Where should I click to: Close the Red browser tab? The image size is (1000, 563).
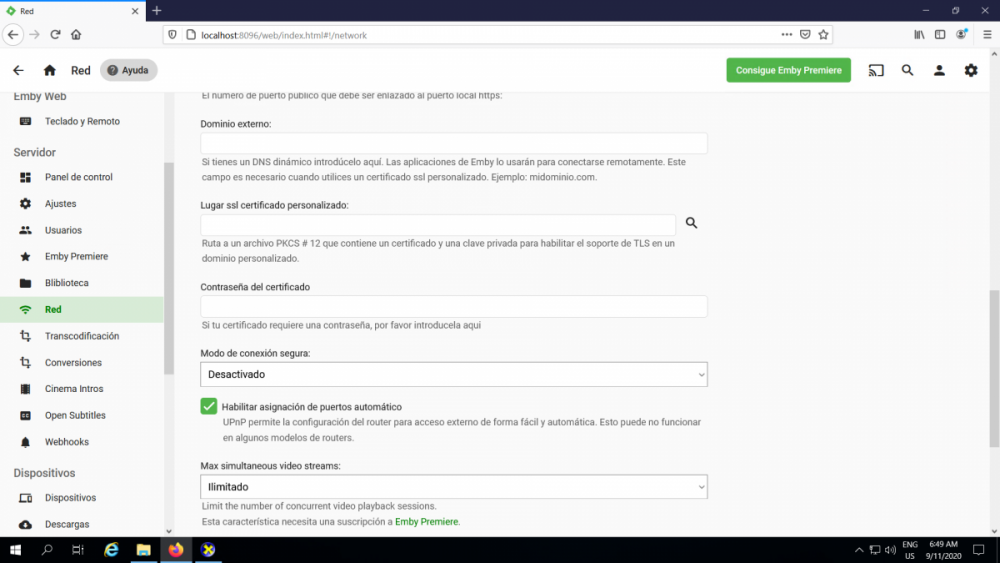135,11
